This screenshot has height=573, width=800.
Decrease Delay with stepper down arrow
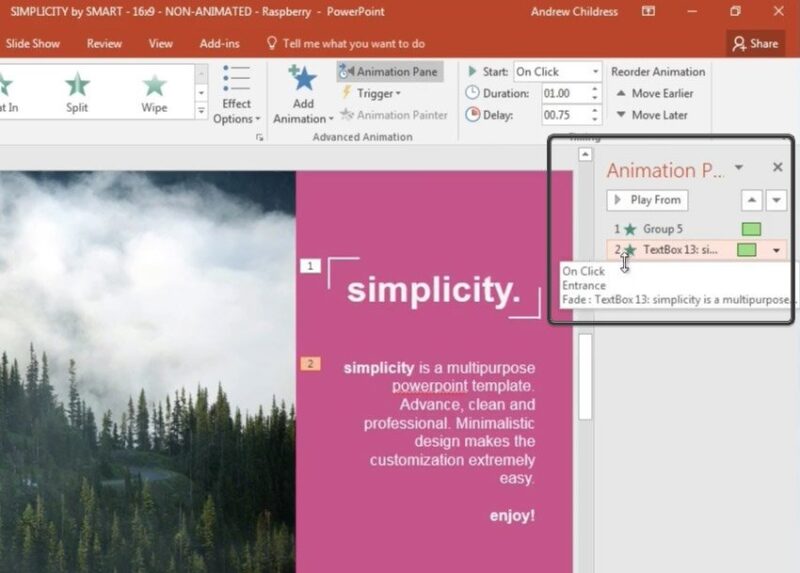(x=595, y=120)
